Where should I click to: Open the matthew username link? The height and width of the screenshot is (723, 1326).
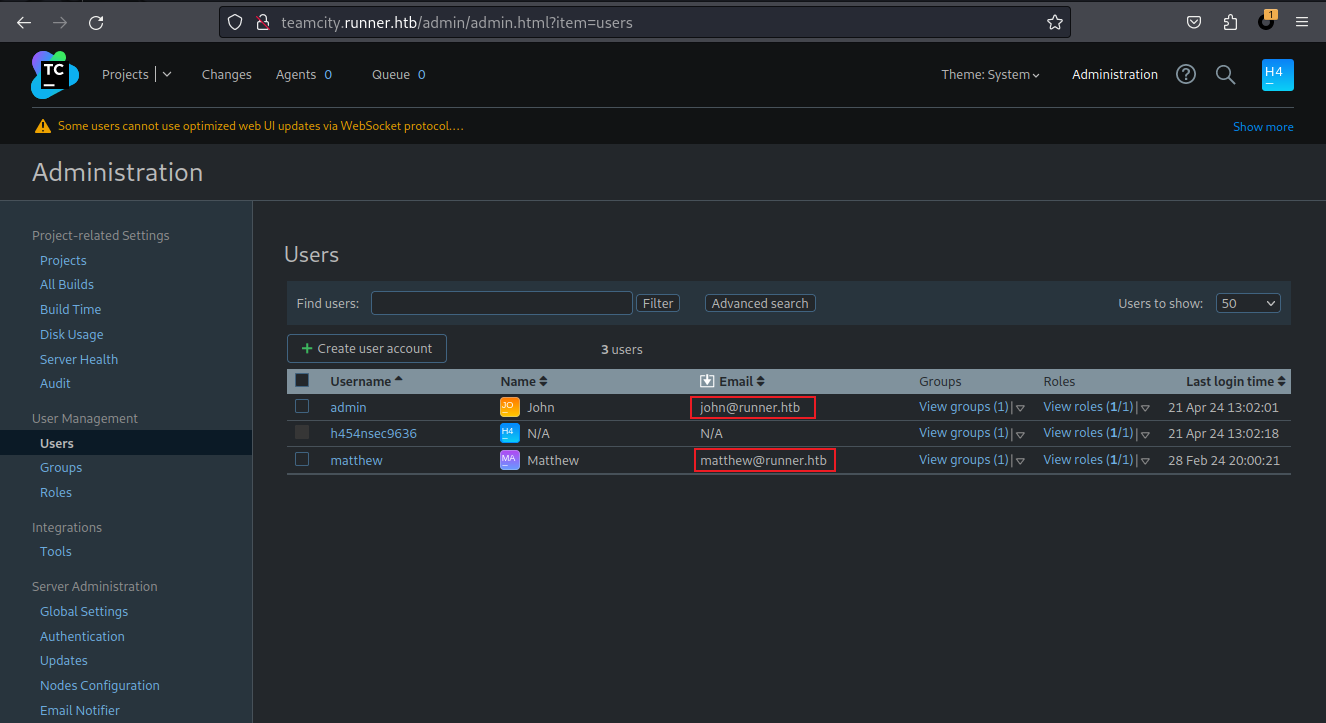(x=356, y=460)
